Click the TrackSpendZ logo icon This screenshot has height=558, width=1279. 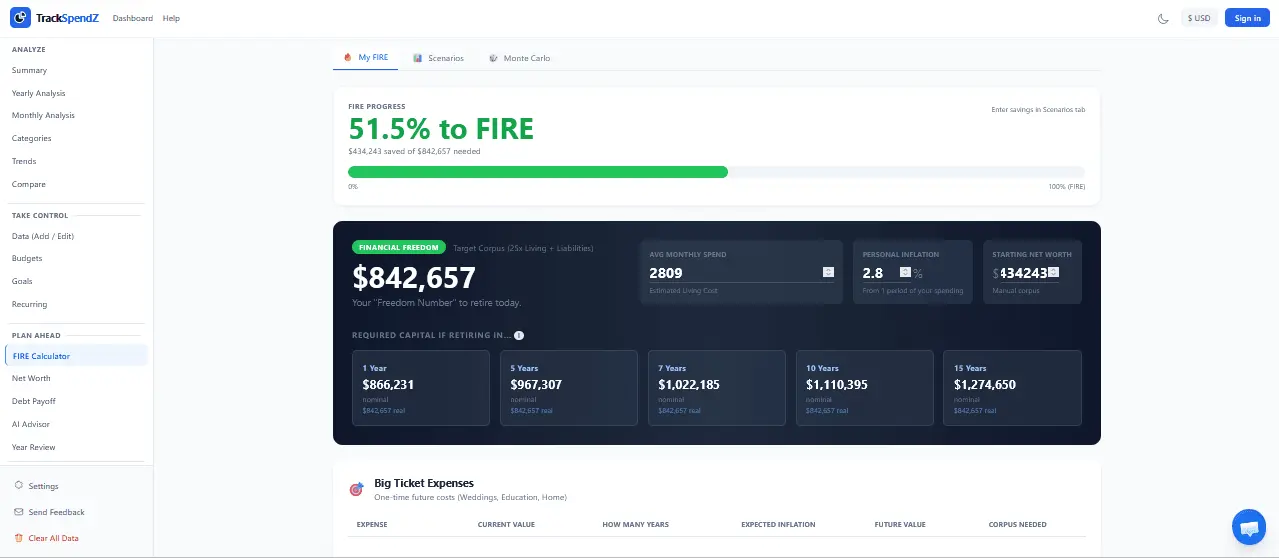pyautogui.click(x=20, y=18)
